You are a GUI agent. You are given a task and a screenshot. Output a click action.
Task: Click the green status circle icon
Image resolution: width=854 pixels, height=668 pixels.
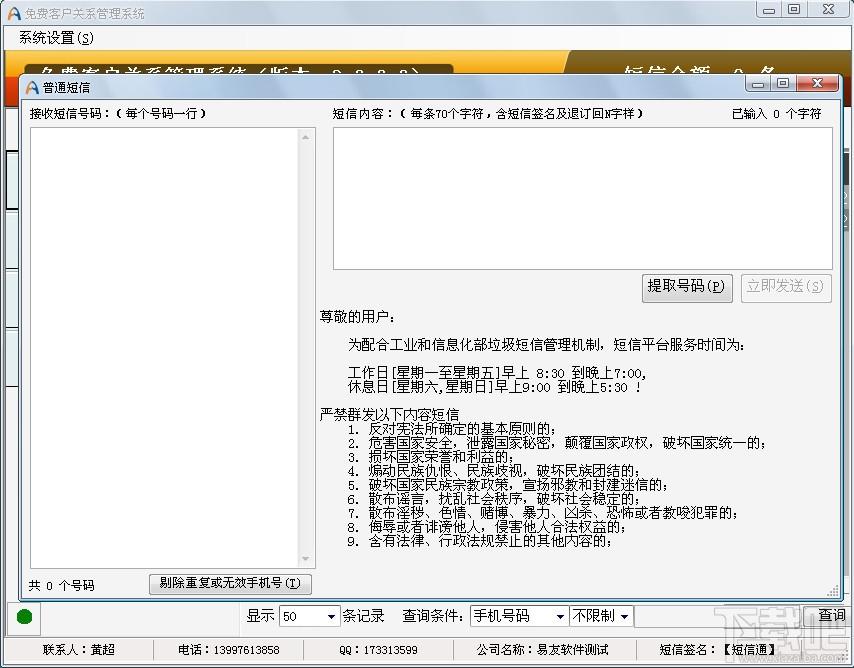[x=25, y=617]
